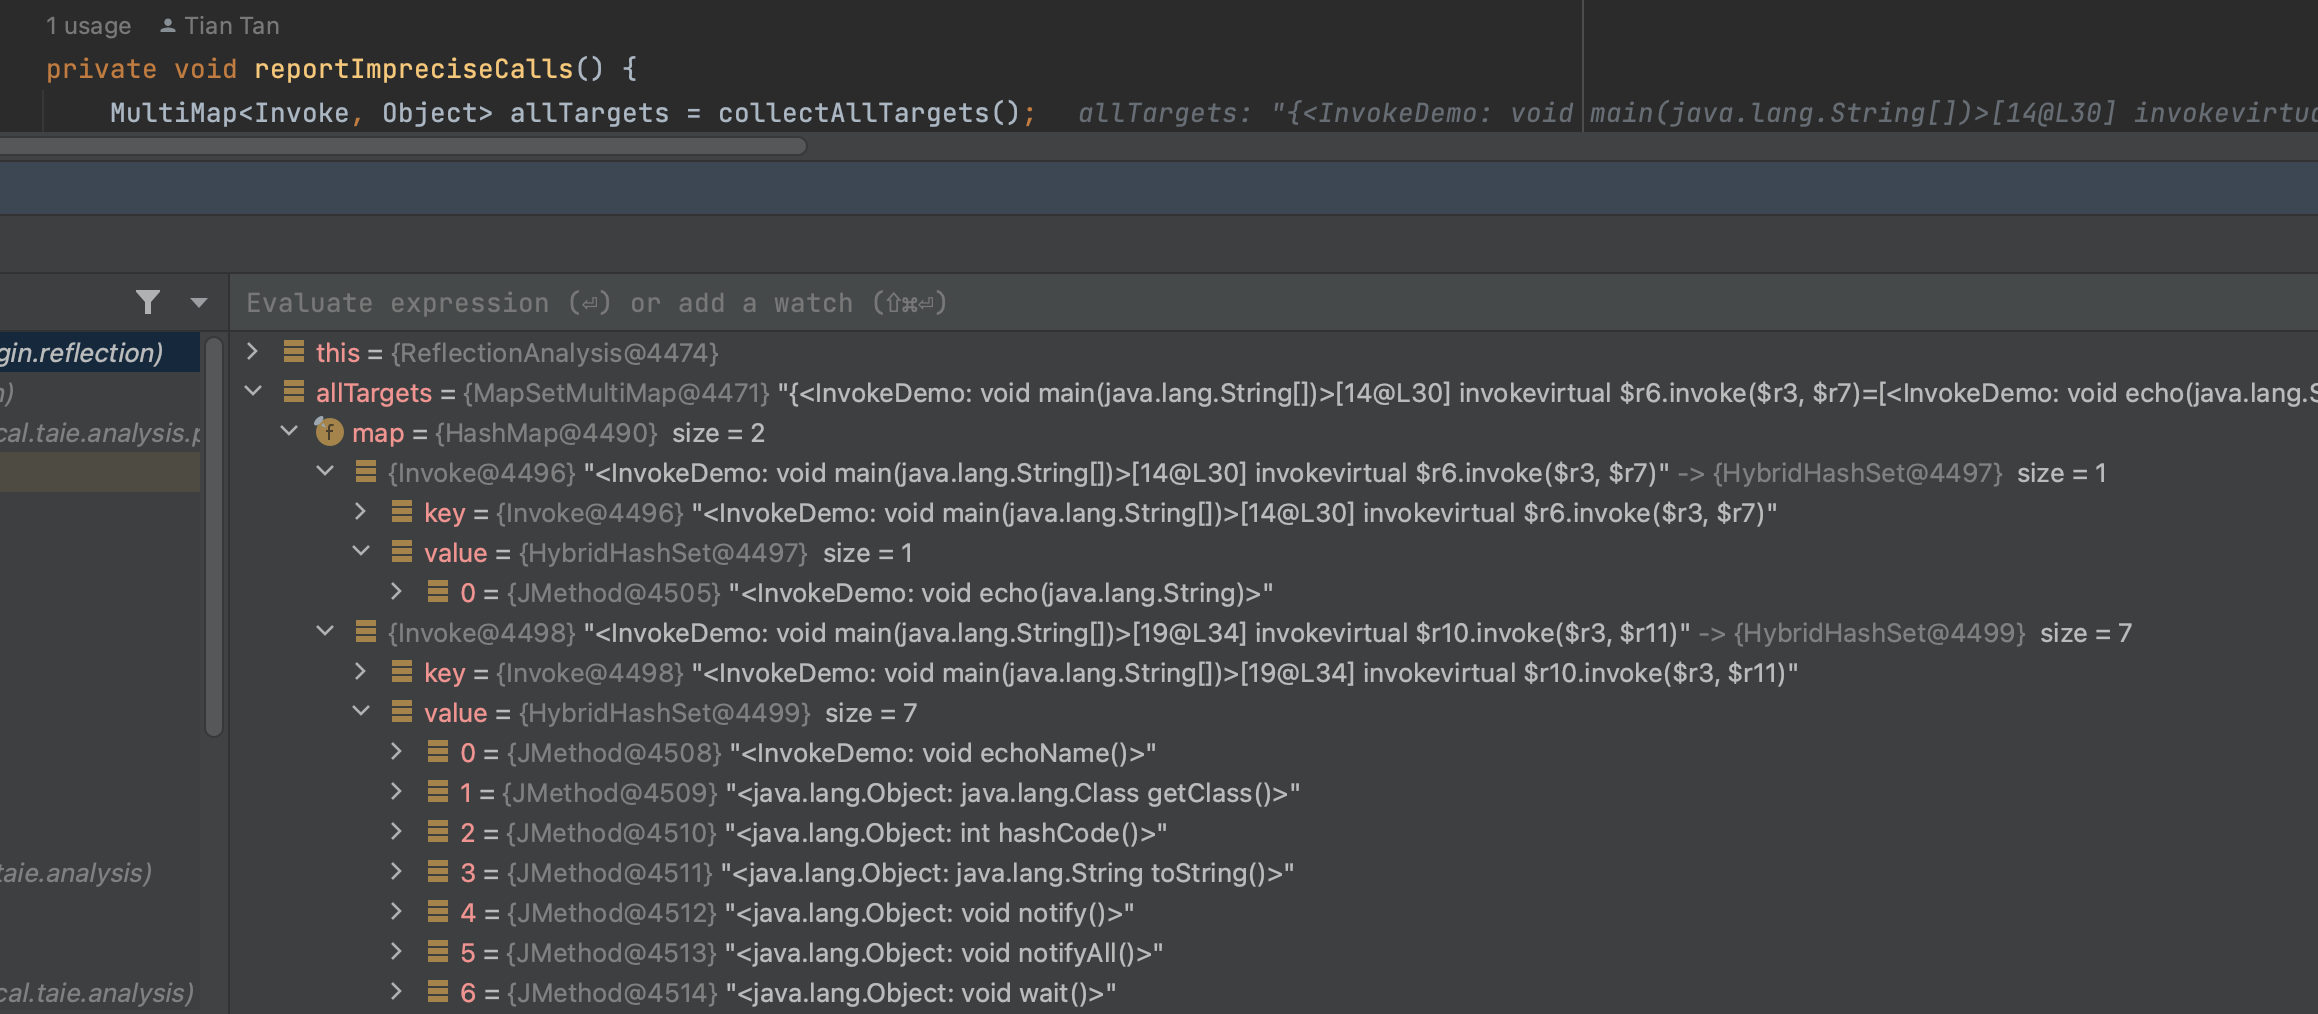The image size is (2318, 1014).
Task: Click the MultiMap type in the code line
Action: (172, 113)
